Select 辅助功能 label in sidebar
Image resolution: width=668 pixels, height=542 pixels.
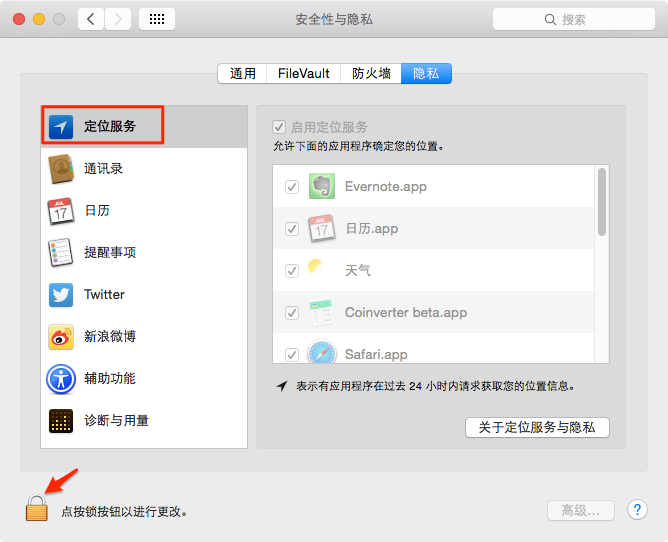[110, 378]
